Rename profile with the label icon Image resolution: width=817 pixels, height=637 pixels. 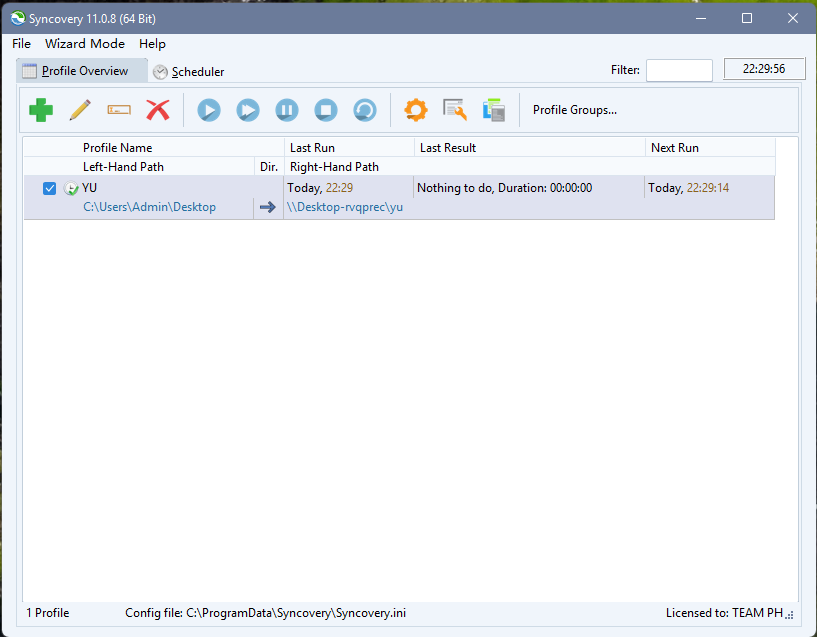coord(119,110)
